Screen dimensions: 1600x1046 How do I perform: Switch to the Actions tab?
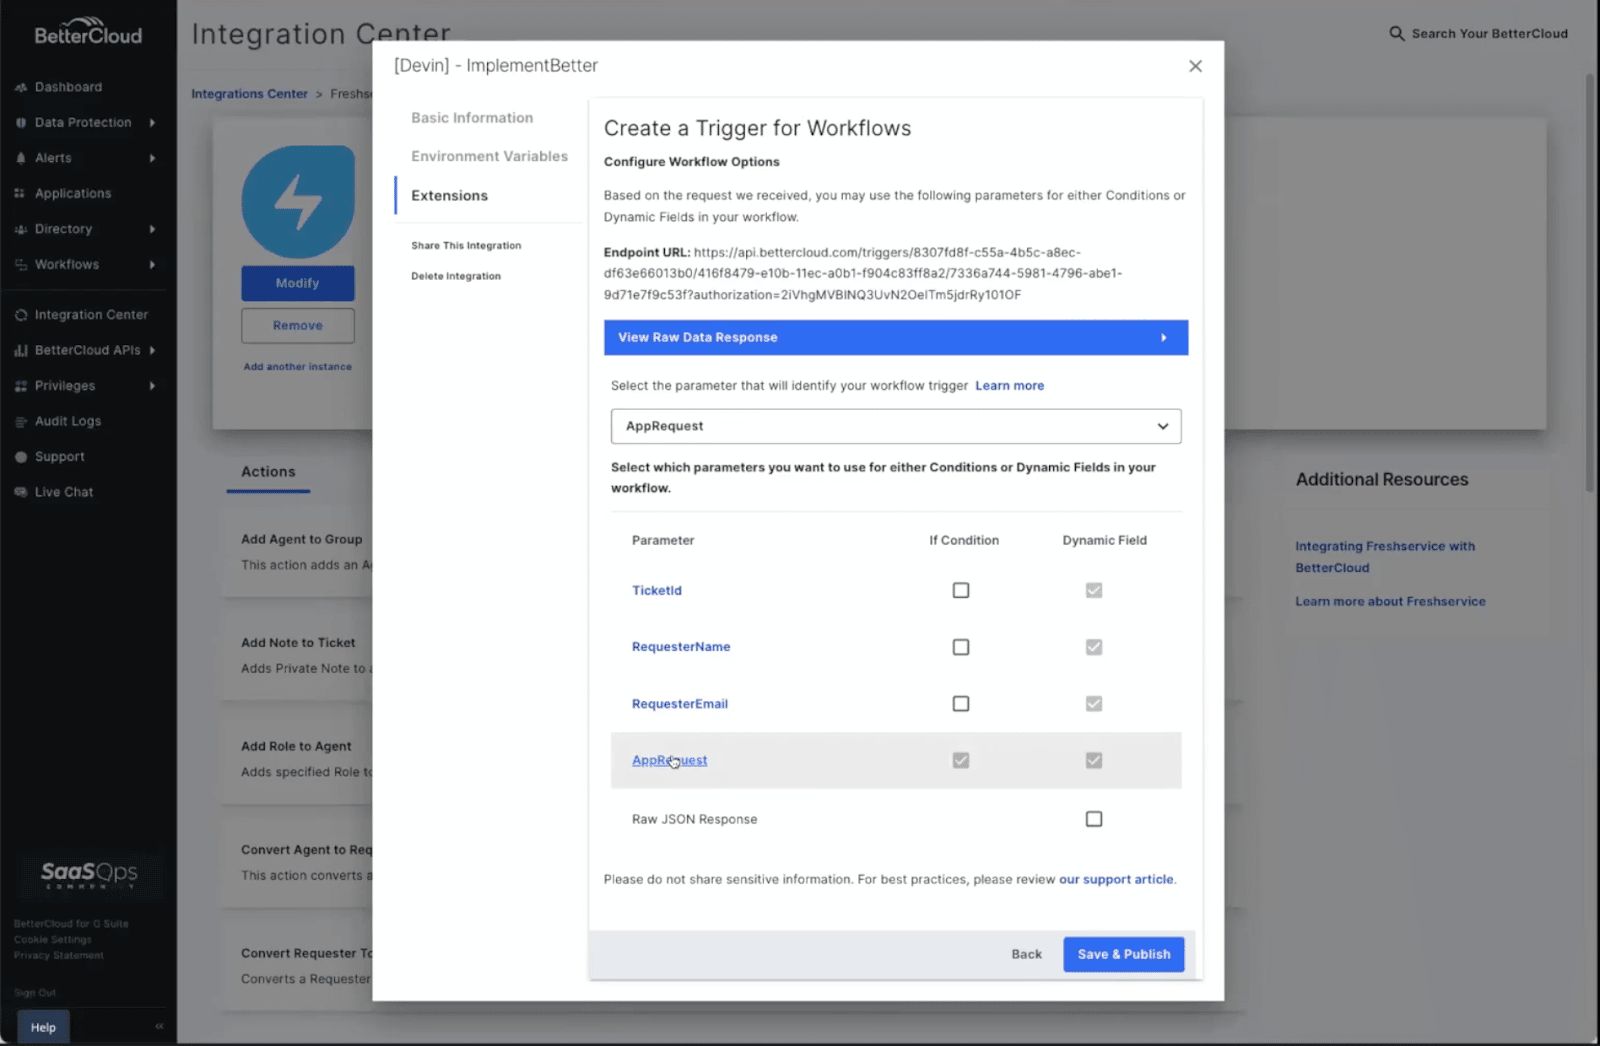[268, 472]
